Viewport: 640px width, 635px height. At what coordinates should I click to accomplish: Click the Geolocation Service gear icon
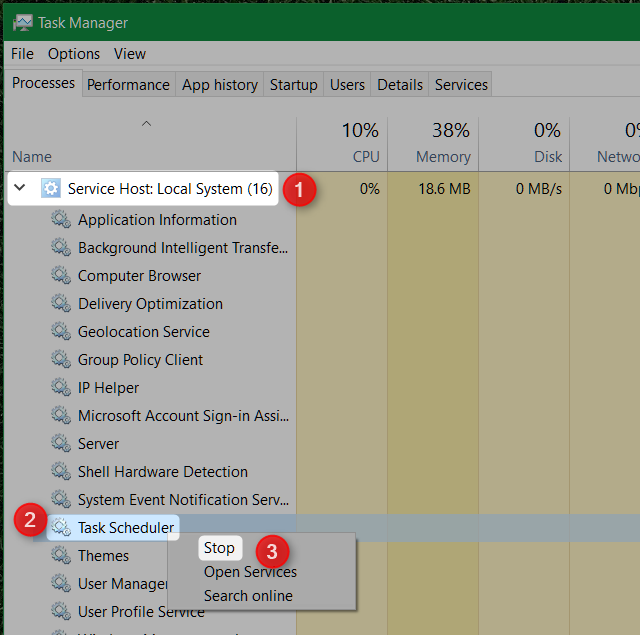pos(61,332)
